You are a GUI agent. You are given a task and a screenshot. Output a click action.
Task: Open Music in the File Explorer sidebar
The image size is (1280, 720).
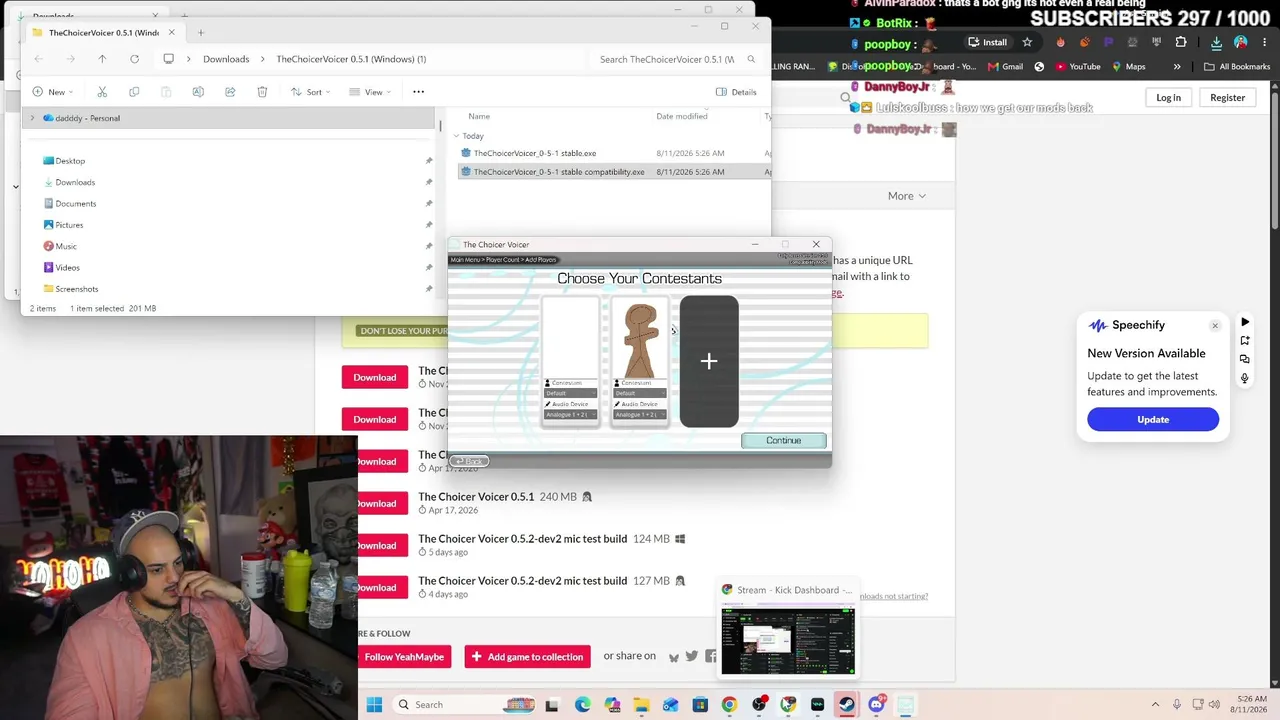tap(66, 246)
